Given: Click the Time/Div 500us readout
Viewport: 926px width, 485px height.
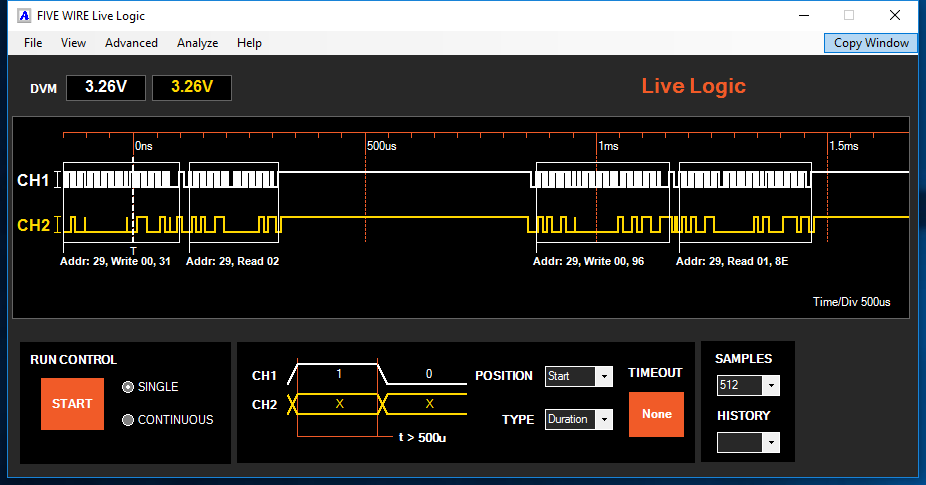Looking at the screenshot, I should [x=852, y=302].
